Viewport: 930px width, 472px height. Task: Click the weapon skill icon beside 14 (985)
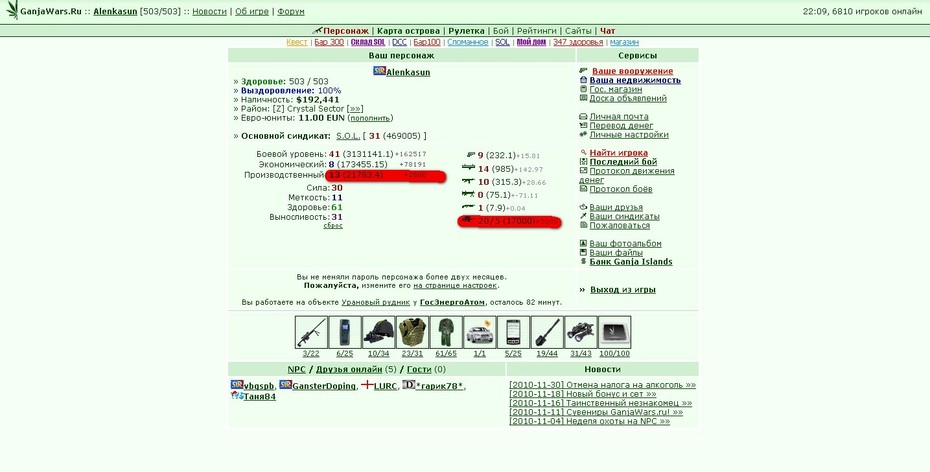click(469, 168)
